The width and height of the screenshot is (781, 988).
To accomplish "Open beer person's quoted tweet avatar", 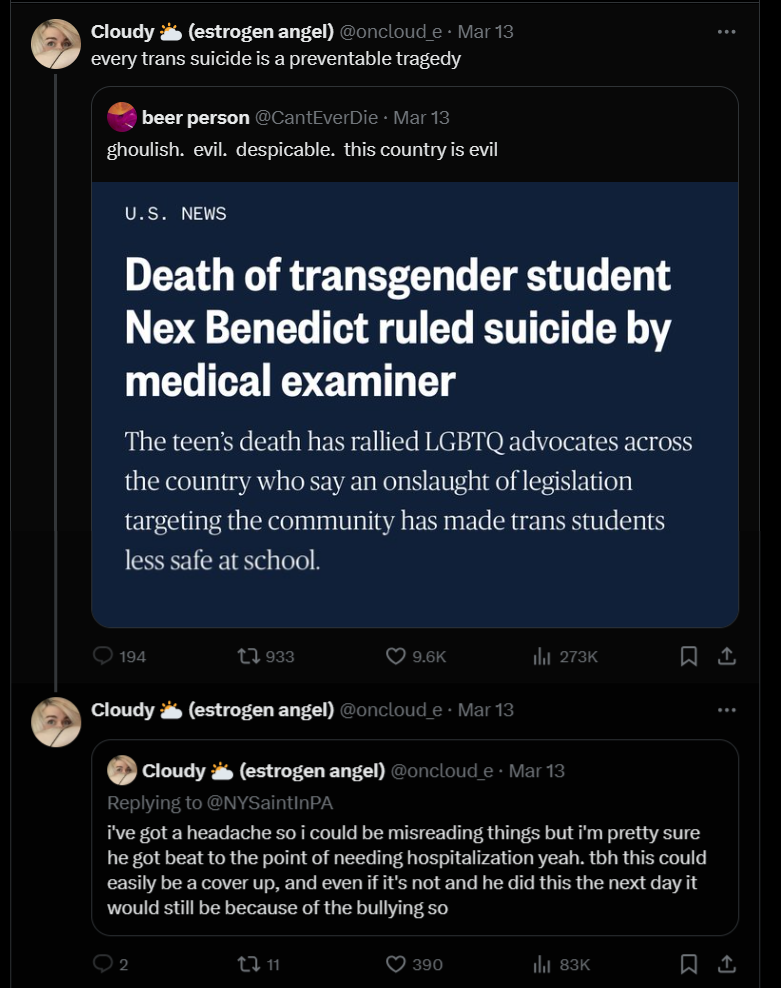I will click(x=122, y=117).
